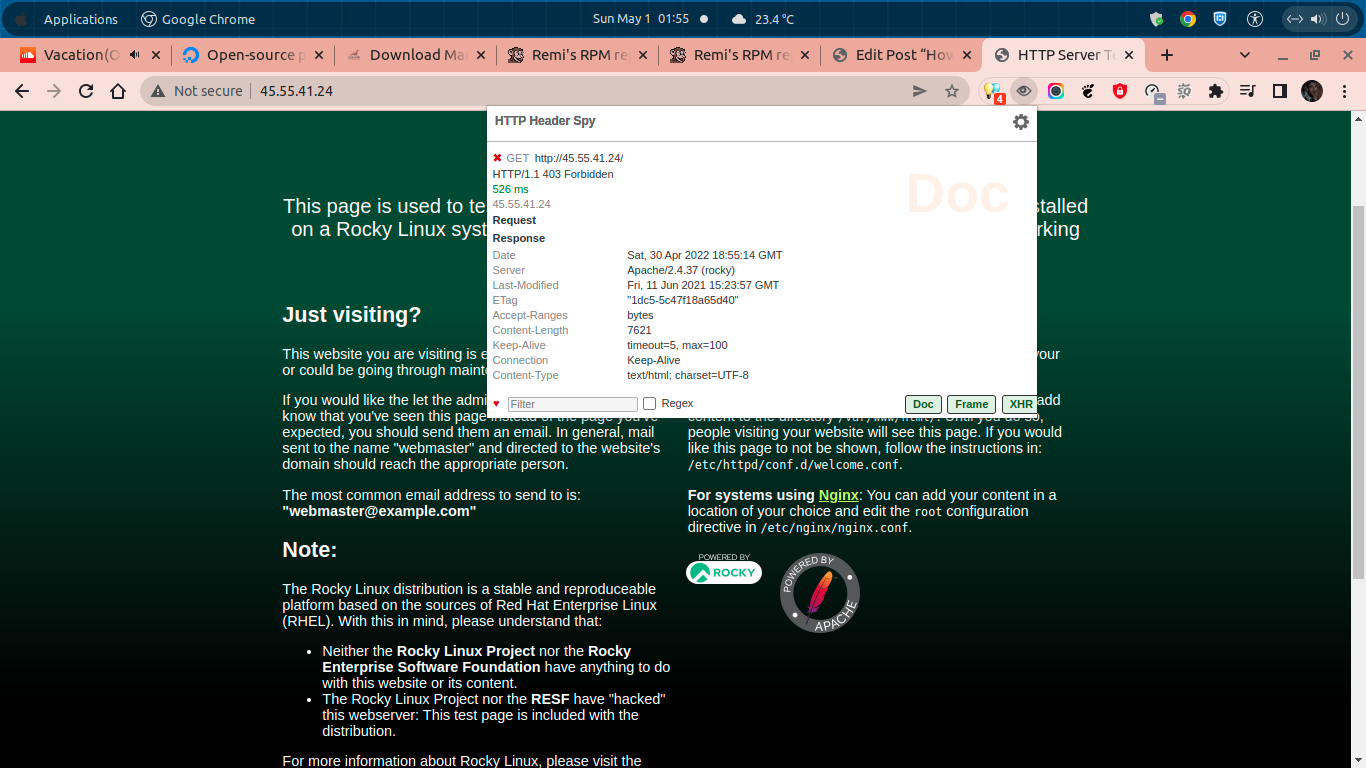Click the Chrome icon in system tray
1366x768 pixels.
pos(1188,19)
